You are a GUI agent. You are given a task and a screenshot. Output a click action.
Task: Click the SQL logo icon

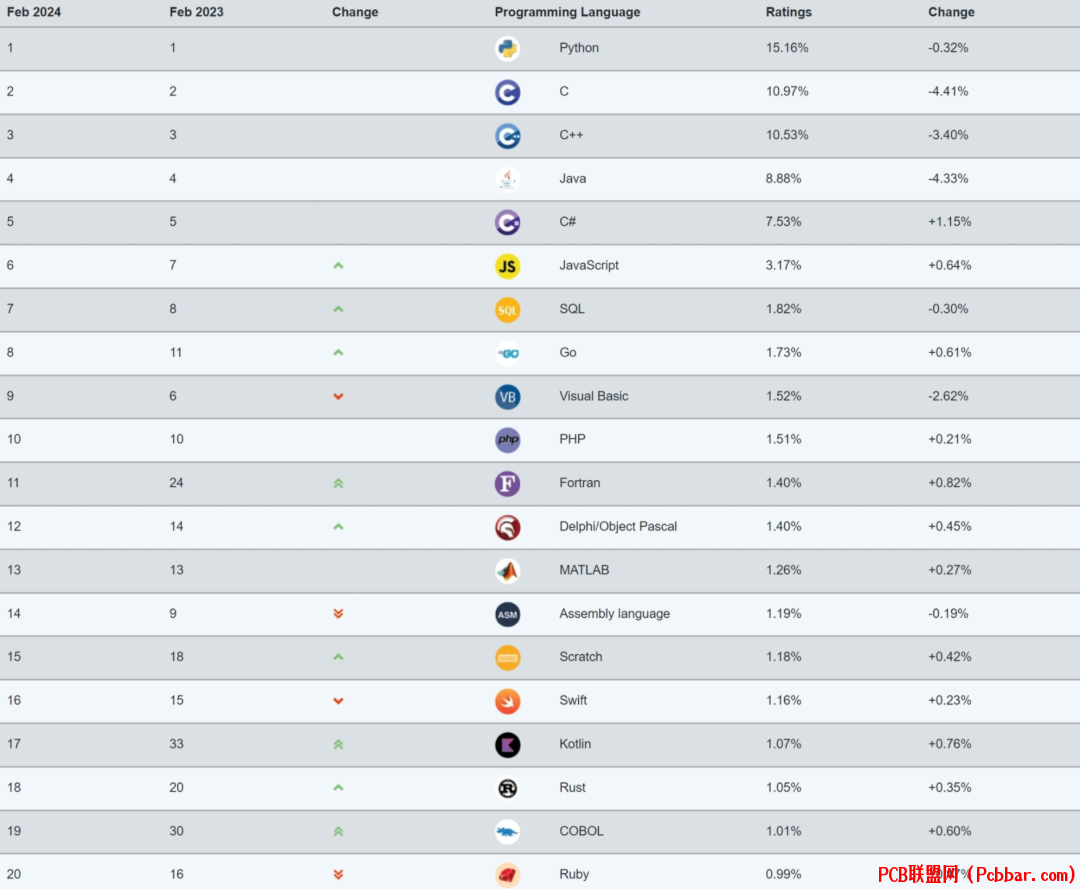click(508, 310)
